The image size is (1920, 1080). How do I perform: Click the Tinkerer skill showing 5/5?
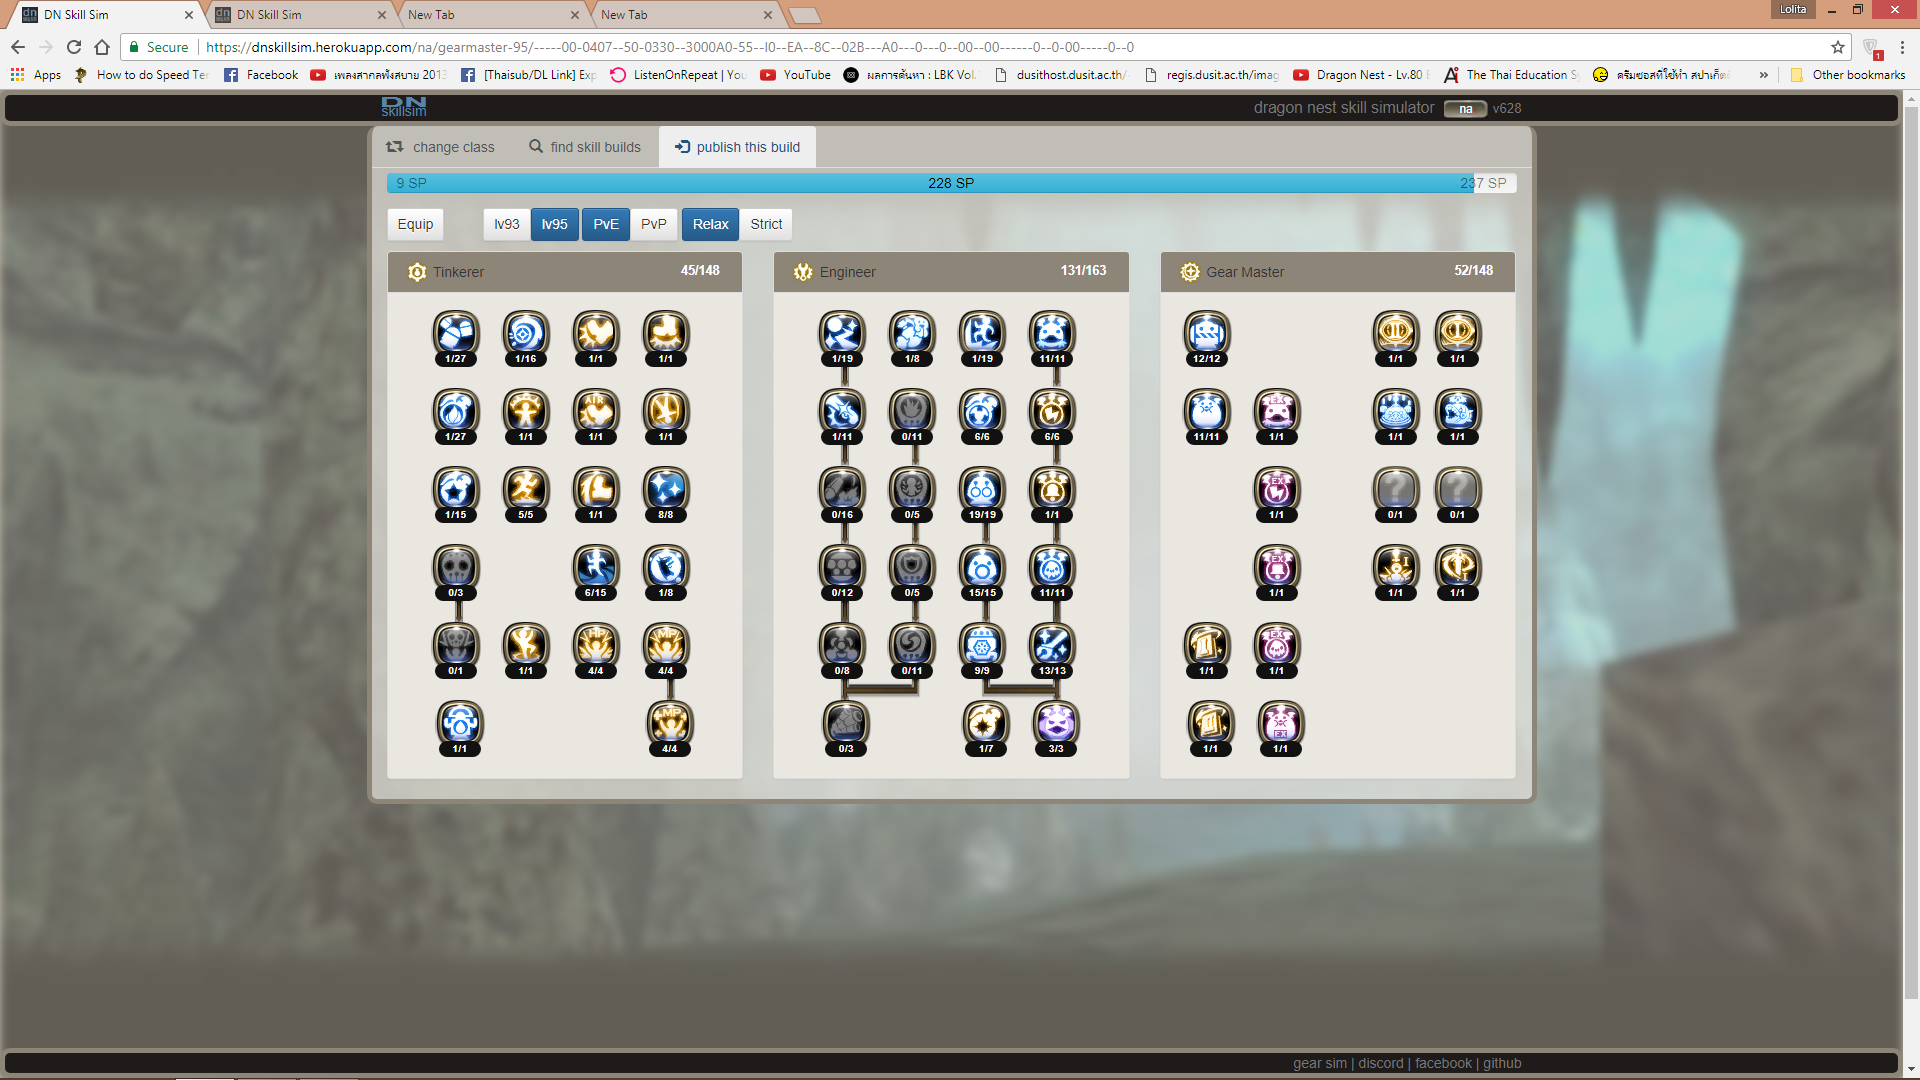click(525, 490)
